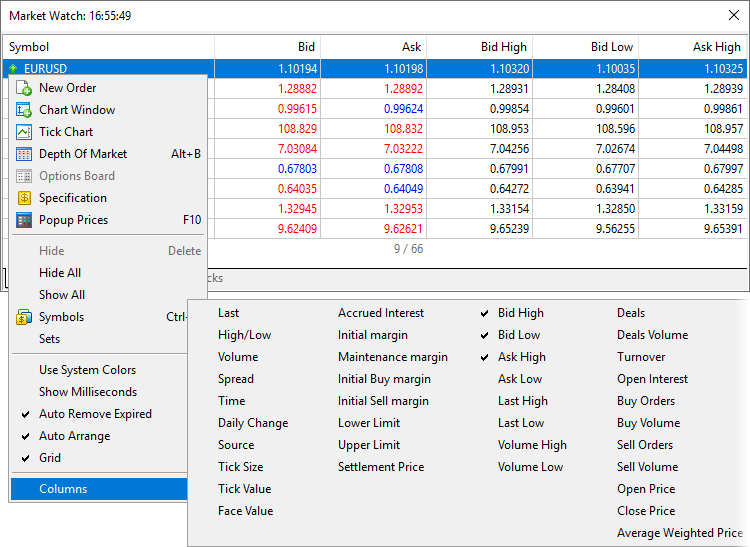
Task: Click the Specification icon
Action: click(x=24, y=198)
